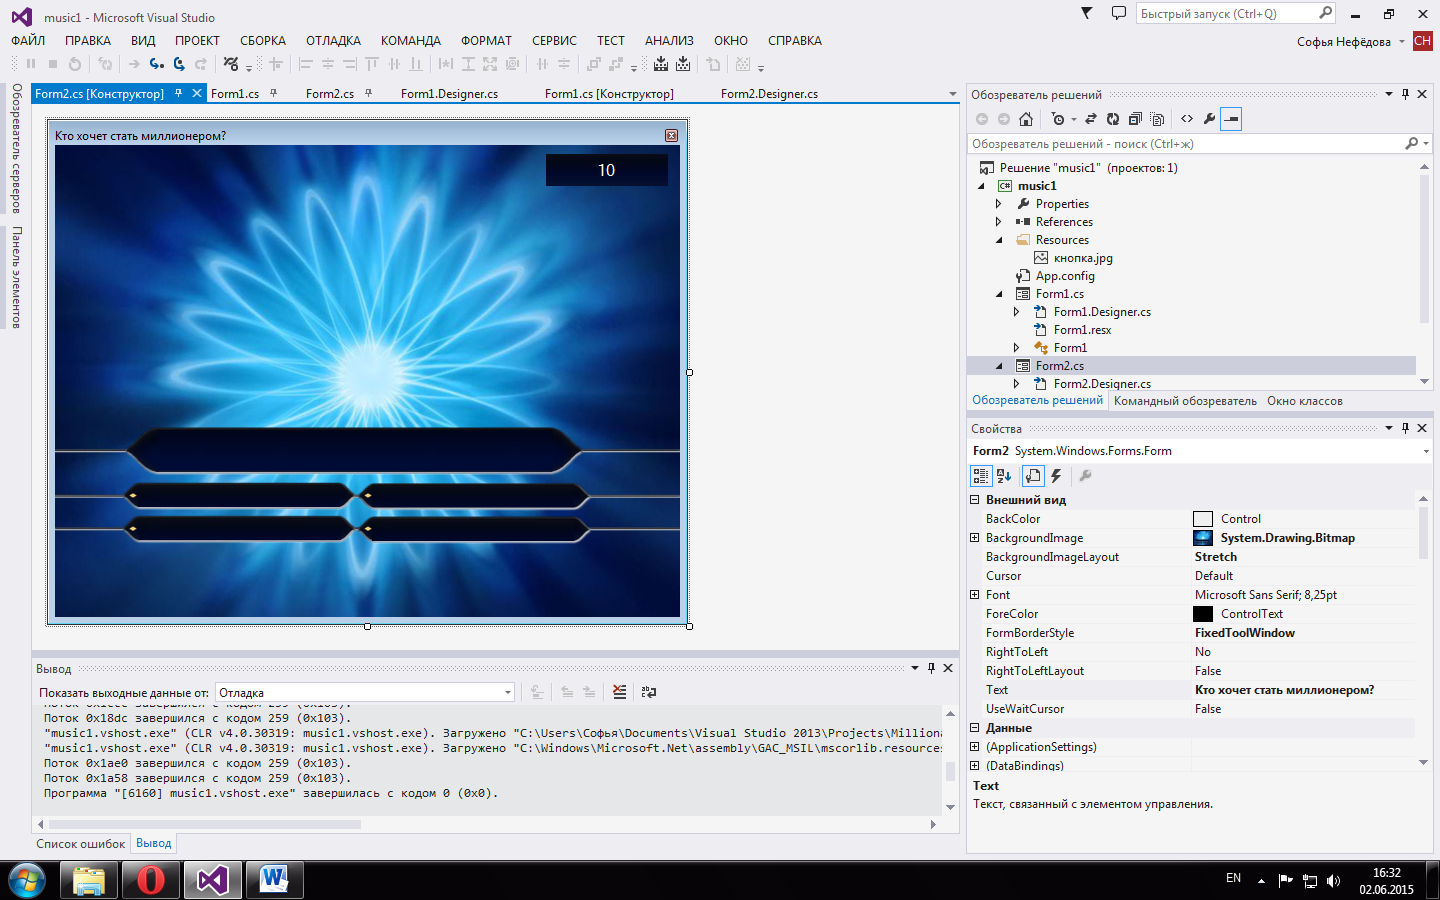This screenshot has height=900, width=1440.
Task: Toggle auto-hide pin of Вывод panel
Action: point(931,668)
